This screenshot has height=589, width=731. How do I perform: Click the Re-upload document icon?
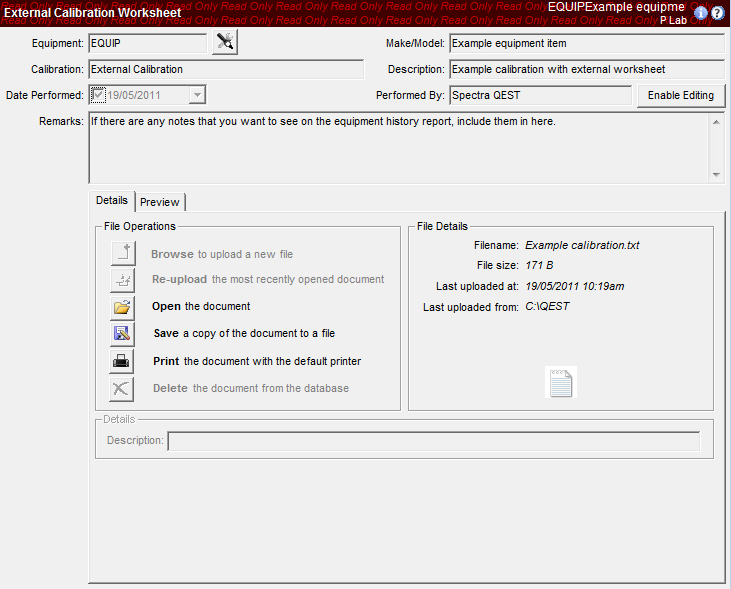click(x=122, y=280)
